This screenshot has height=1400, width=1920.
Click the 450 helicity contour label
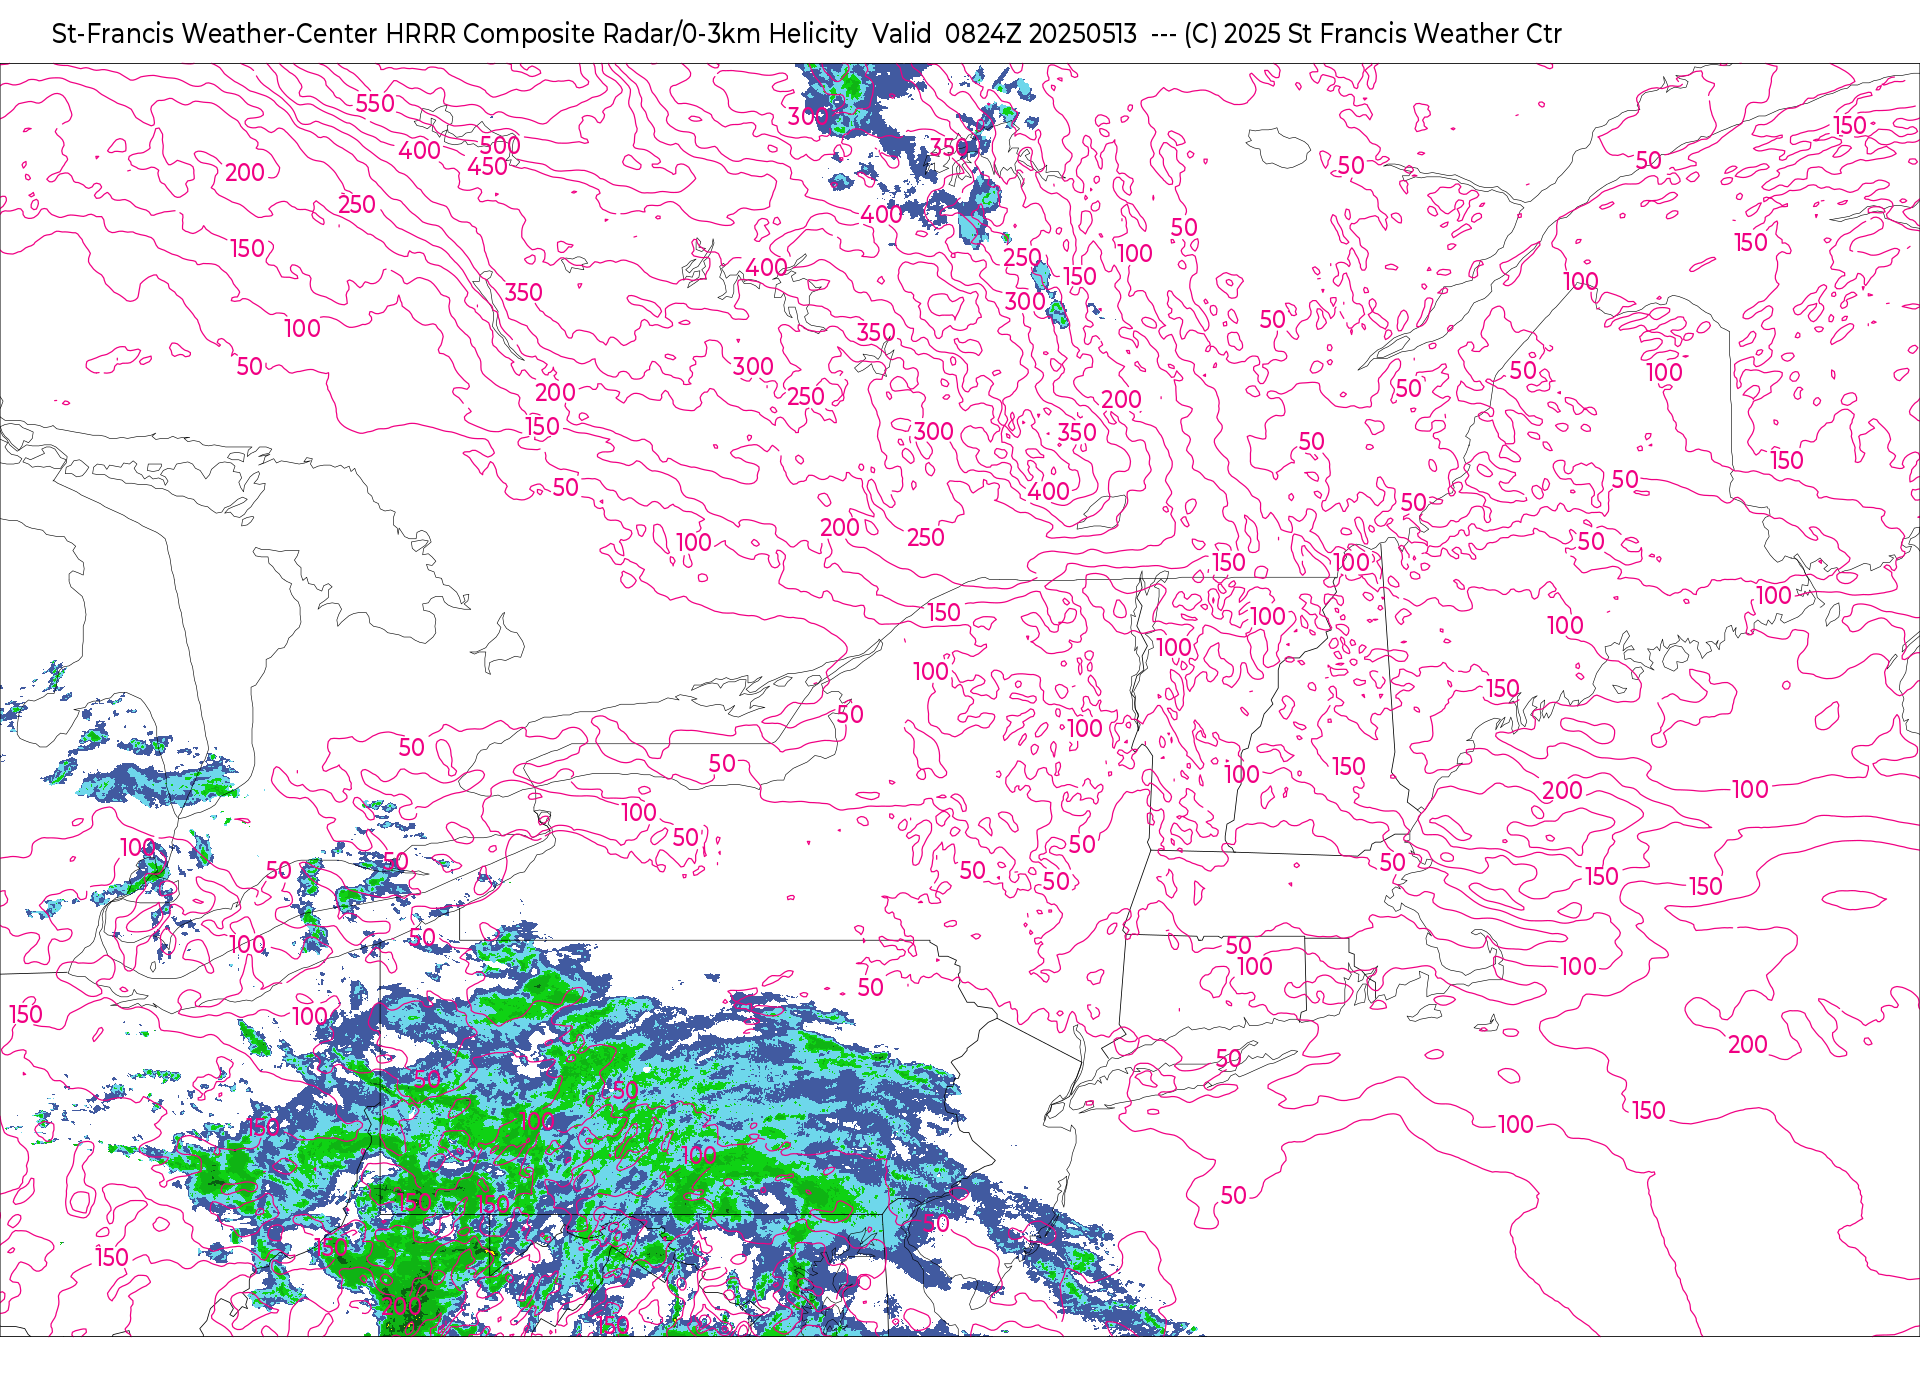pos(488,167)
